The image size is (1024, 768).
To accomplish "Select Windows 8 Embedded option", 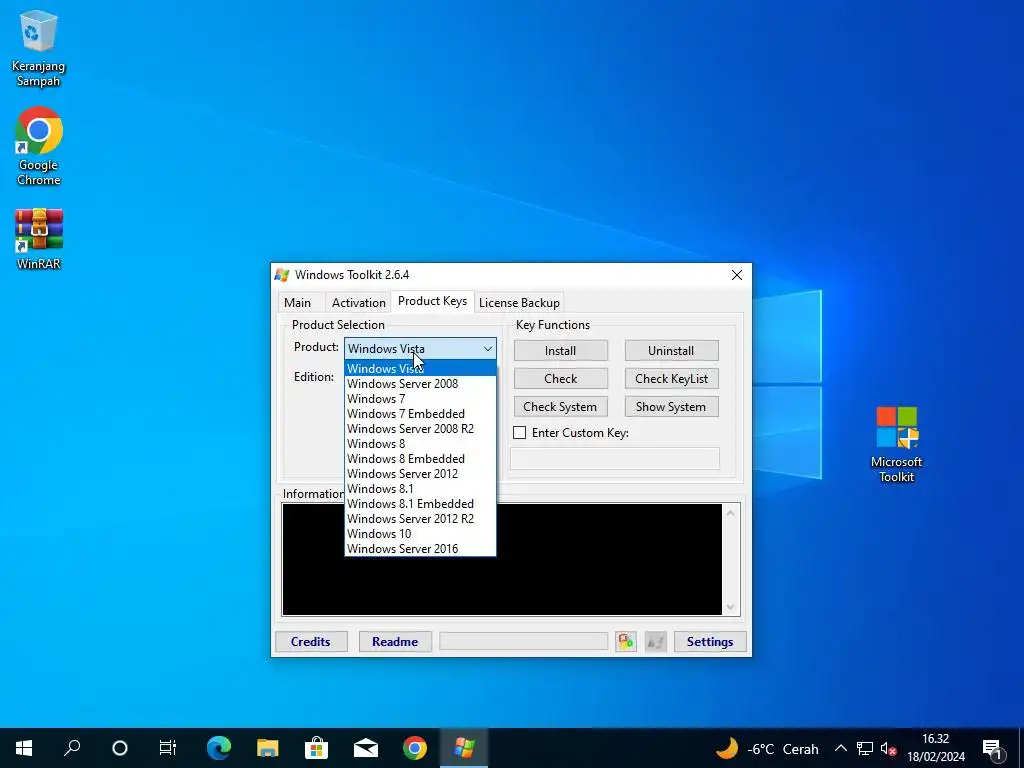I will point(420,458).
